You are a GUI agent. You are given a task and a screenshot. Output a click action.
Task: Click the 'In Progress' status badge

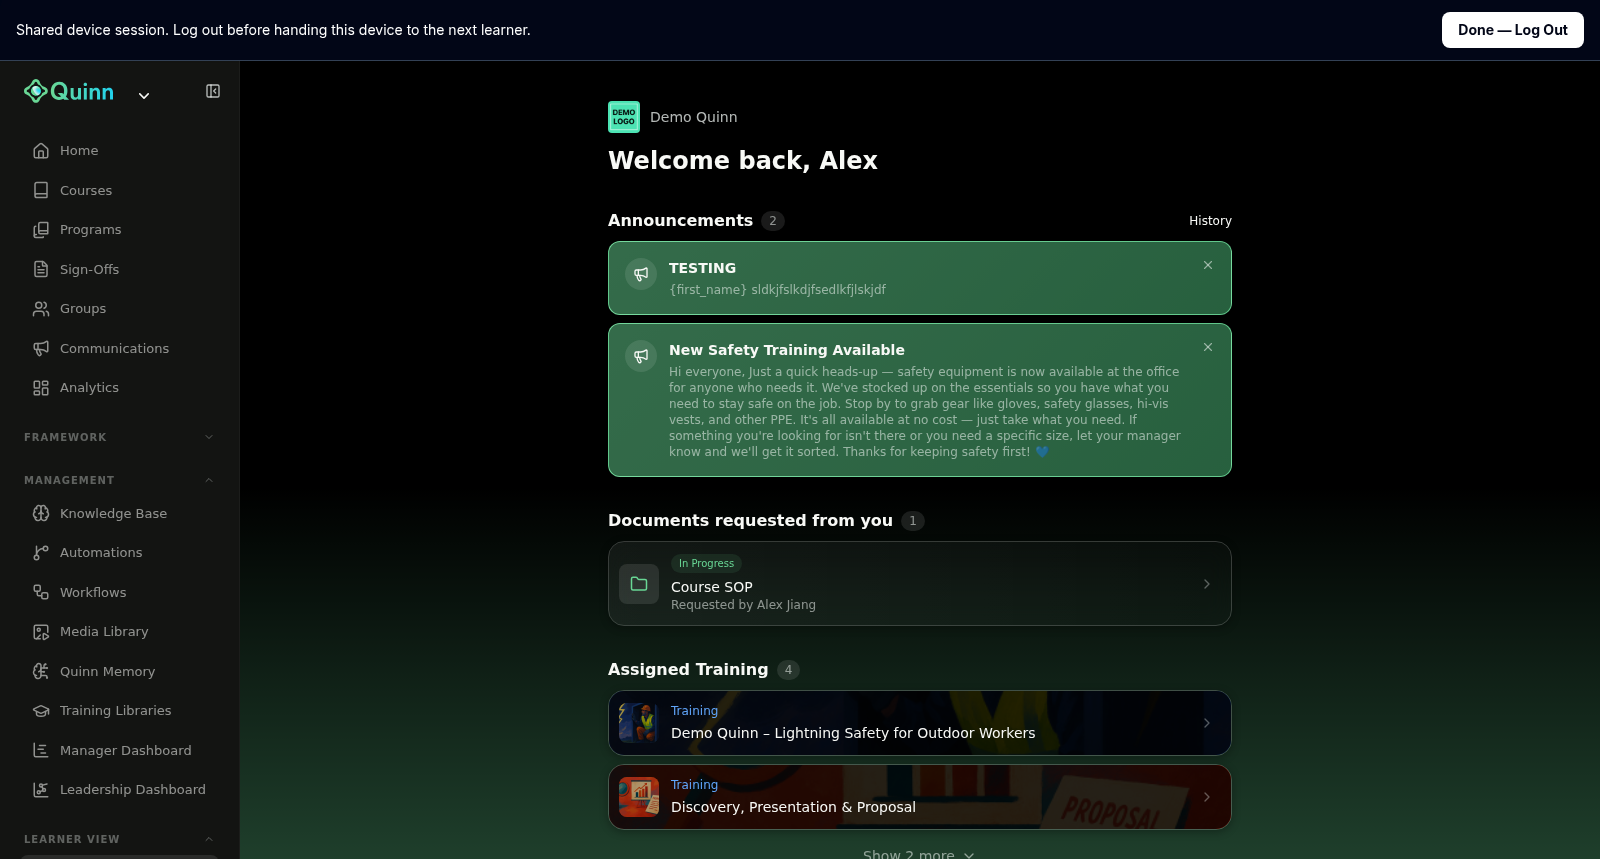coord(706,563)
